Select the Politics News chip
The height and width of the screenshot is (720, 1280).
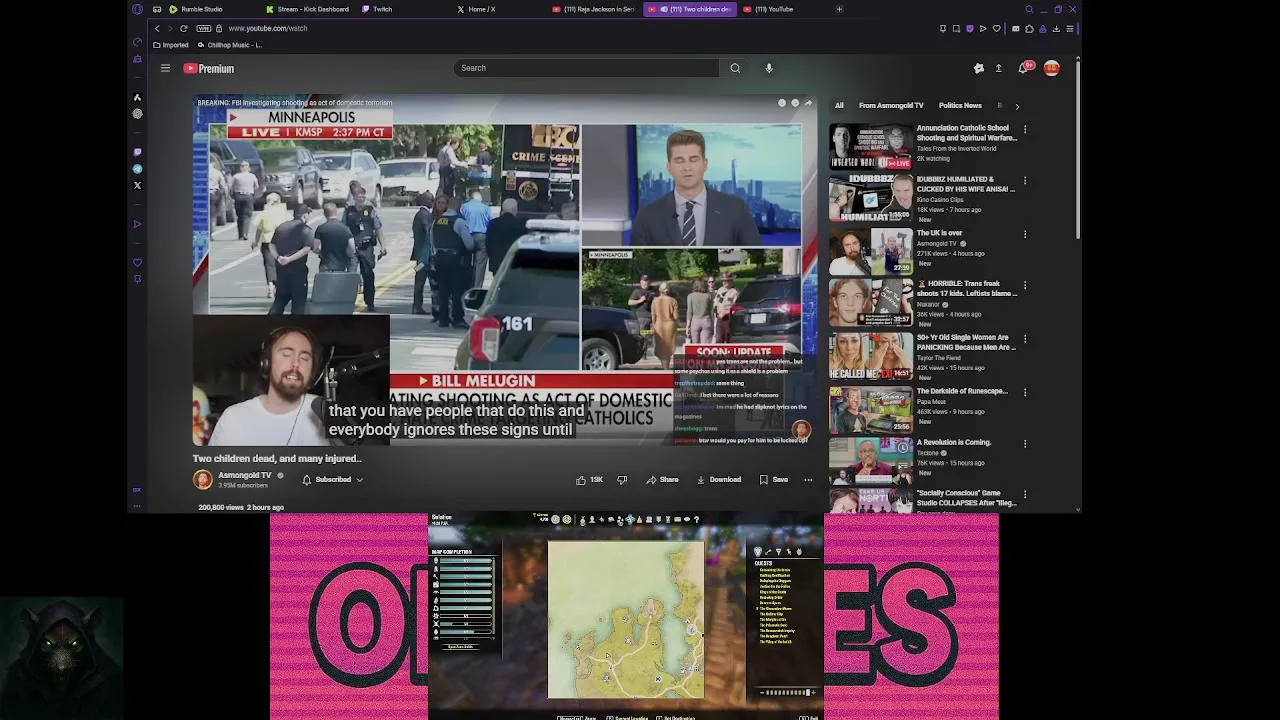[x=960, y=105]
